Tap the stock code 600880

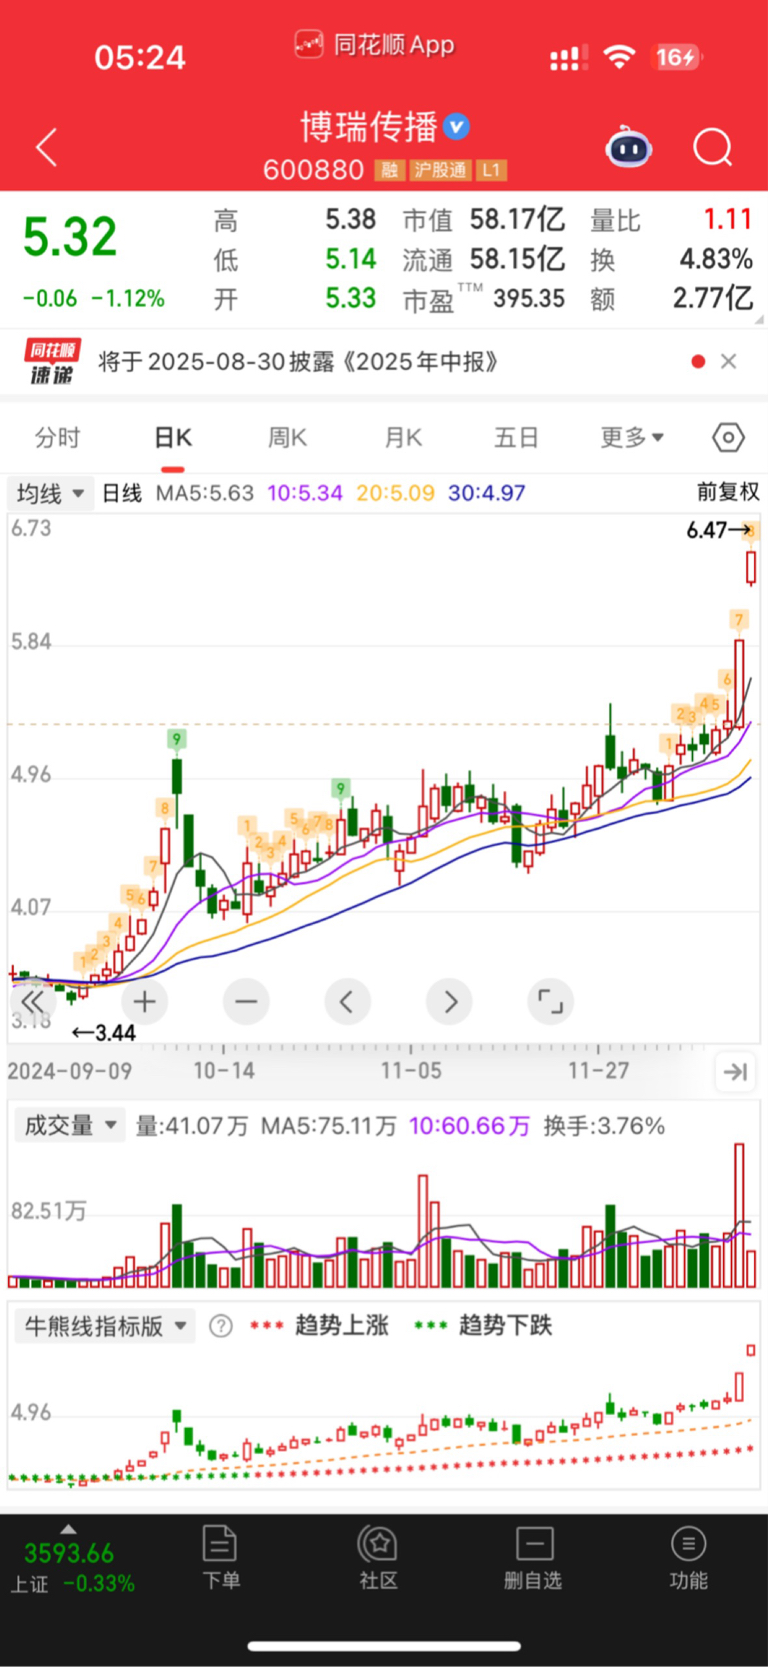[x=313, y=170]
